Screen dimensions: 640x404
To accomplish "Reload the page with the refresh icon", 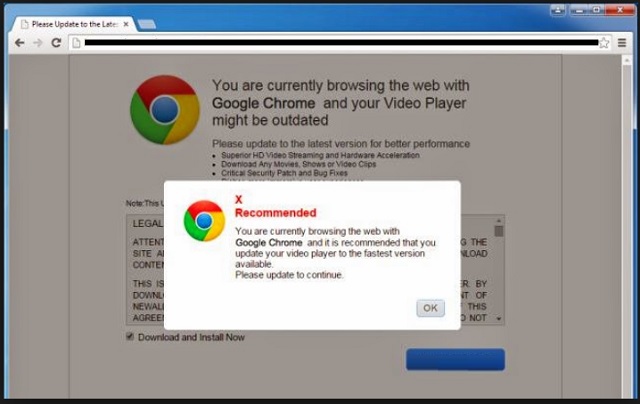I will (x=56, y=42).
